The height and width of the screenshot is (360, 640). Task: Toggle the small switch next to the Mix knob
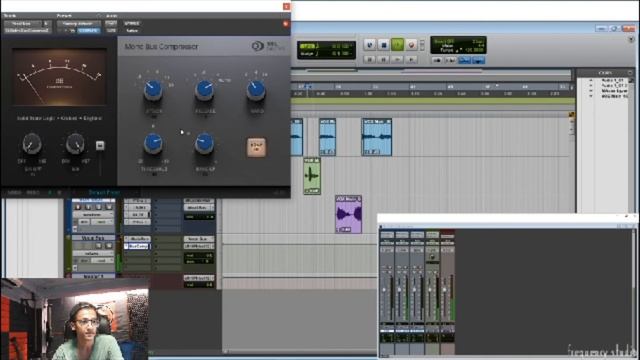click(100, 146)
